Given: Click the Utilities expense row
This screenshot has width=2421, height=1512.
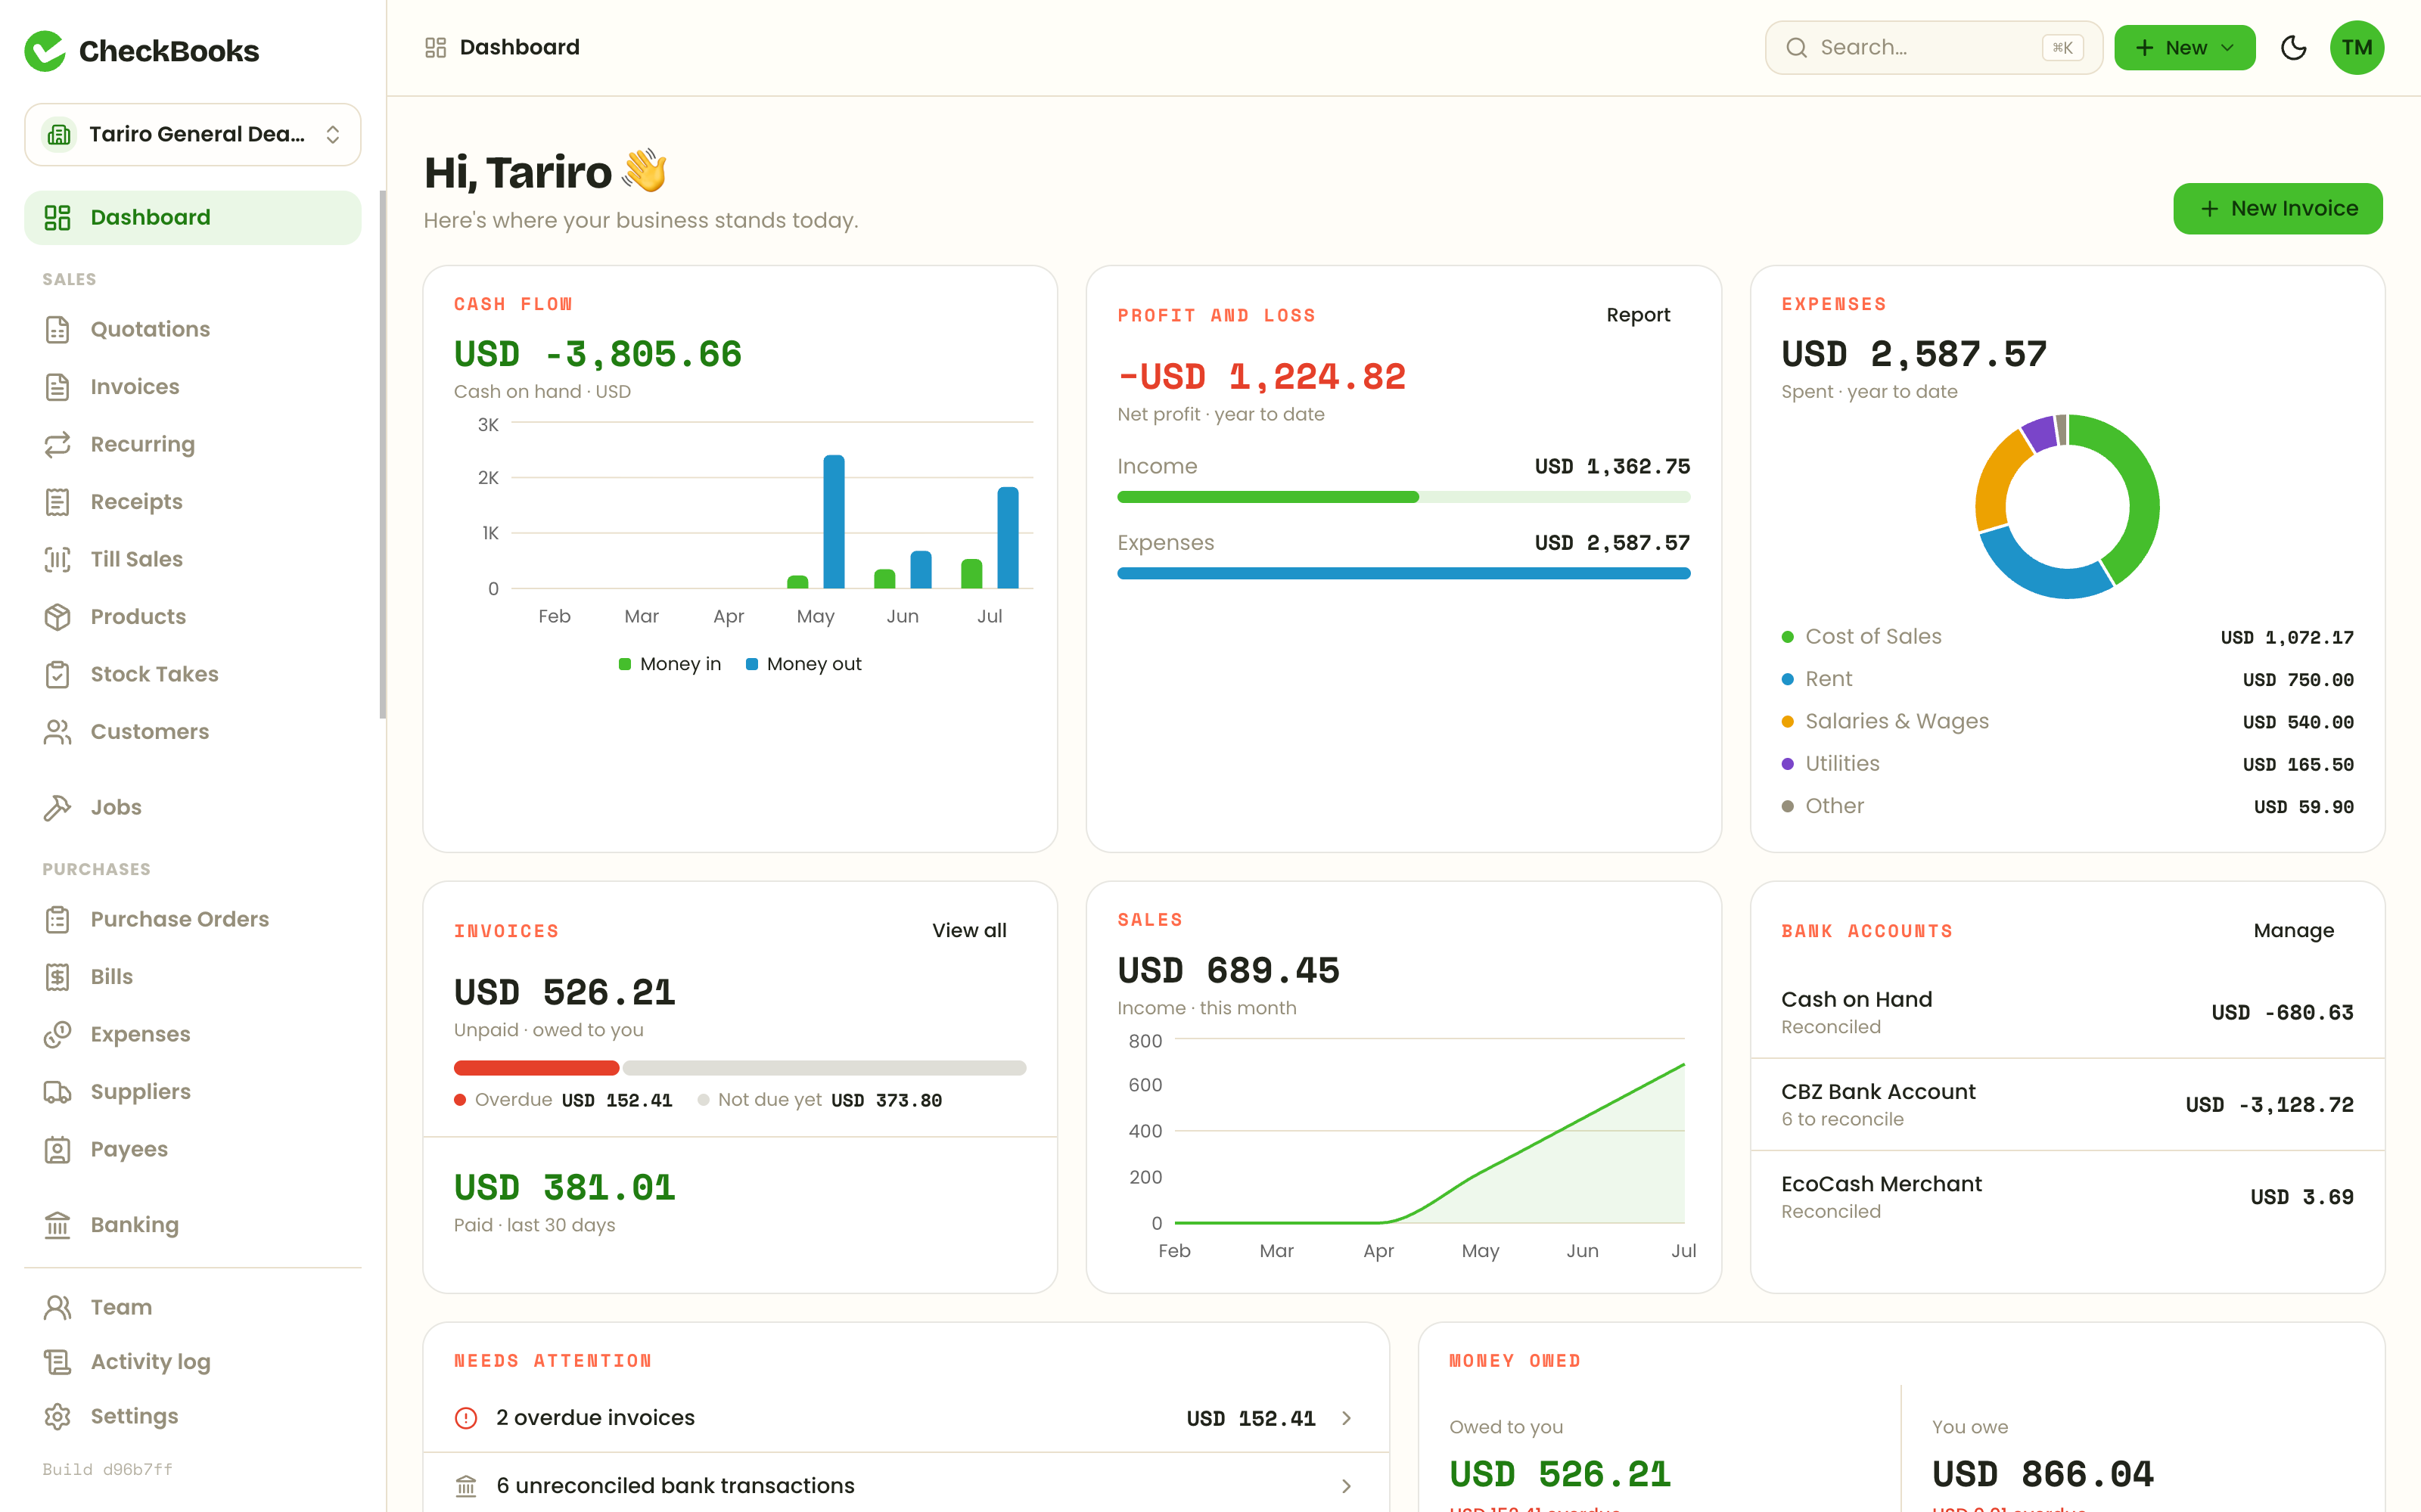Looking at the screenshot, I should (2066, 764).
